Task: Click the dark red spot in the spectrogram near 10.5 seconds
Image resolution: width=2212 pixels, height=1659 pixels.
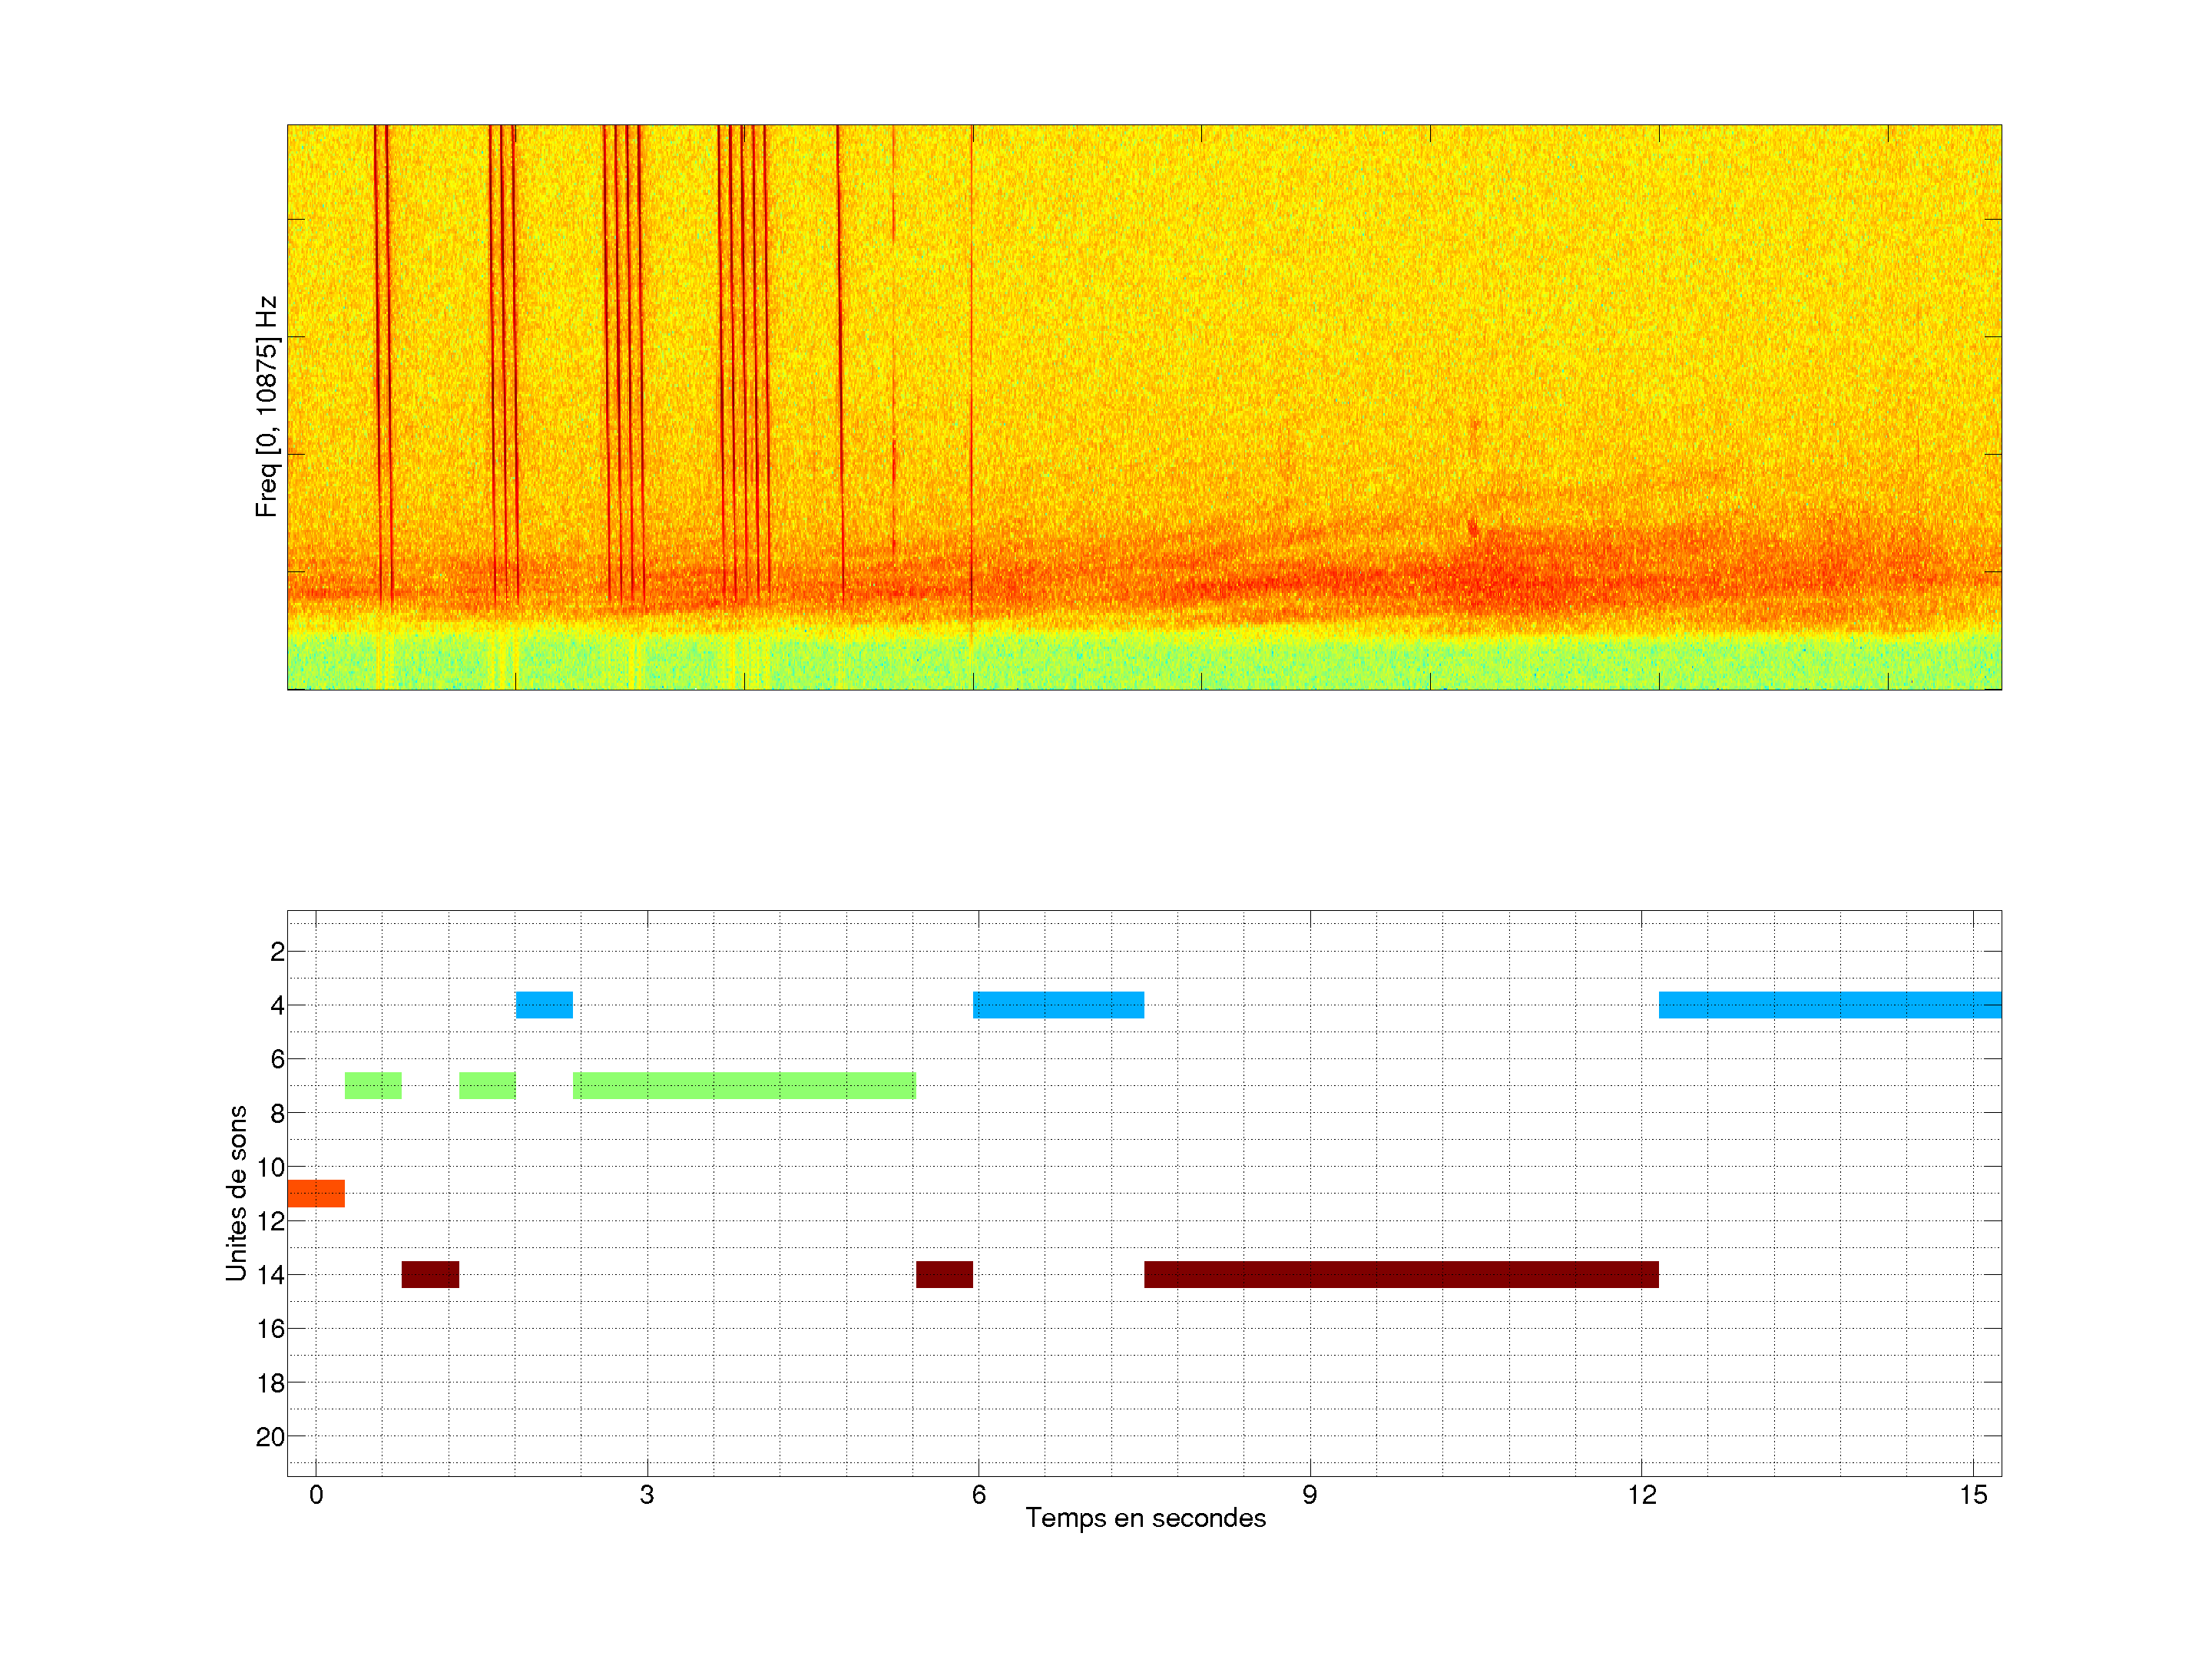Action: pos(1472,527)
